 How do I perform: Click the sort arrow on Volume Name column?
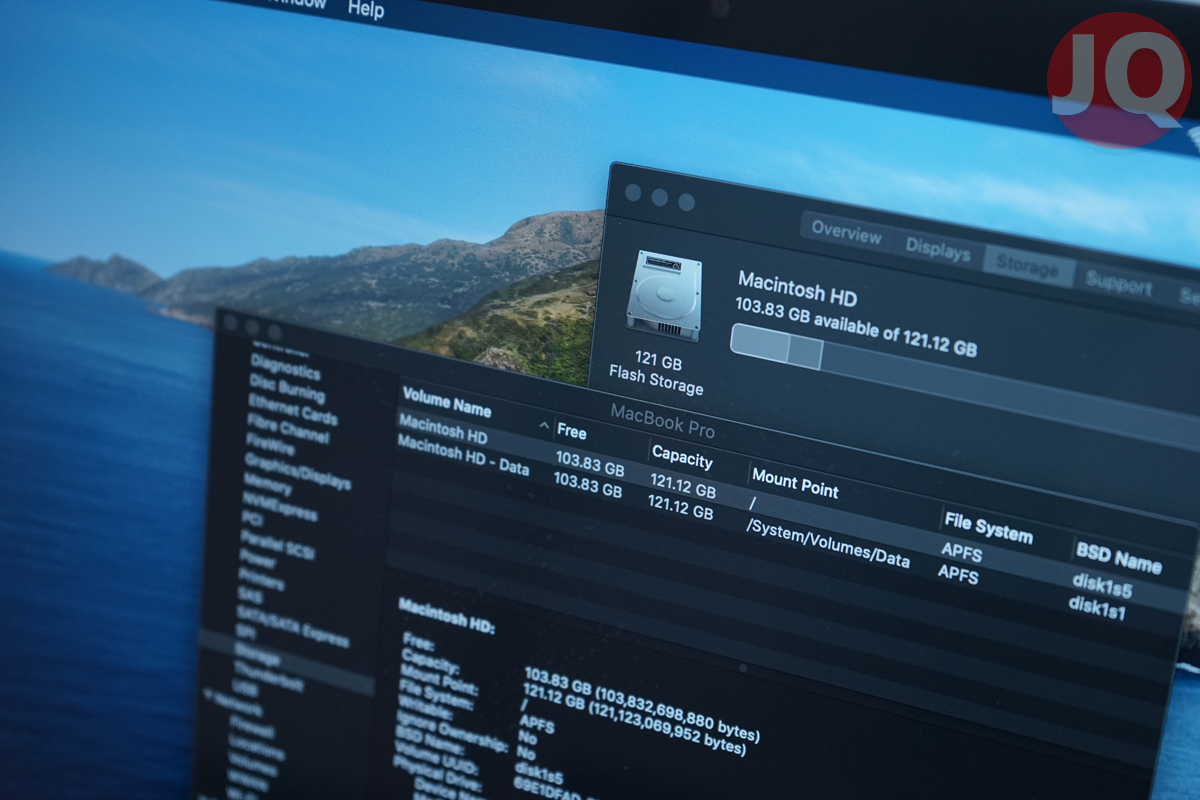click(544, 427)
